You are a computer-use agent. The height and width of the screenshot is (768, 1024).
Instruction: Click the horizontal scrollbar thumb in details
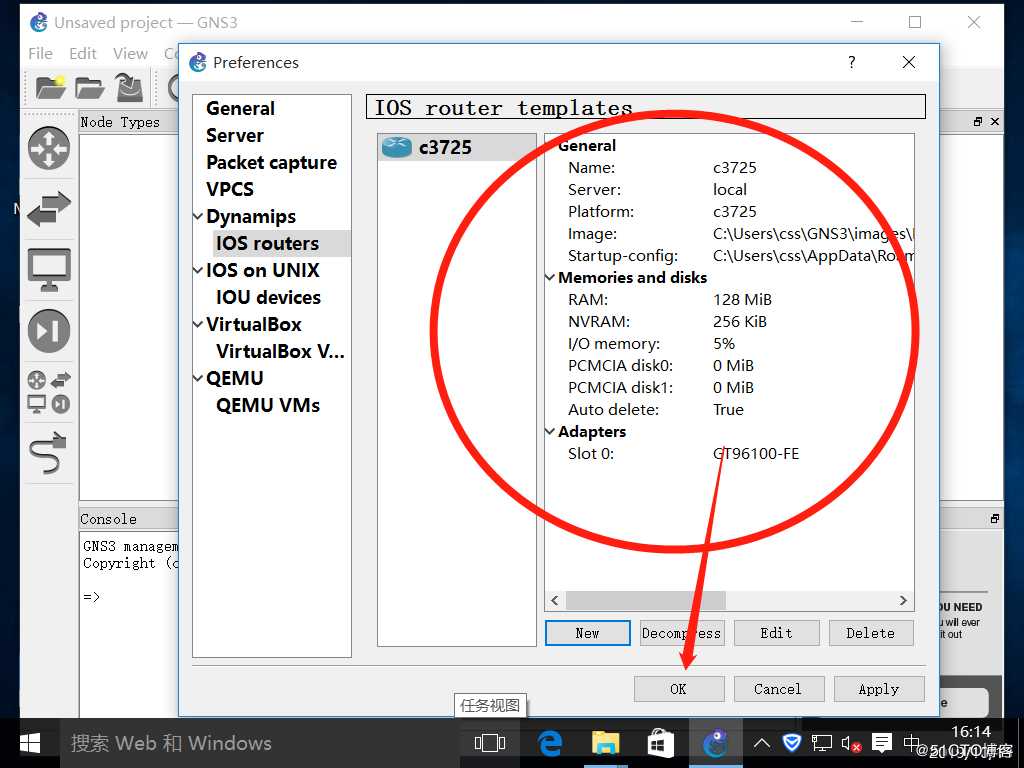point(646,600)
